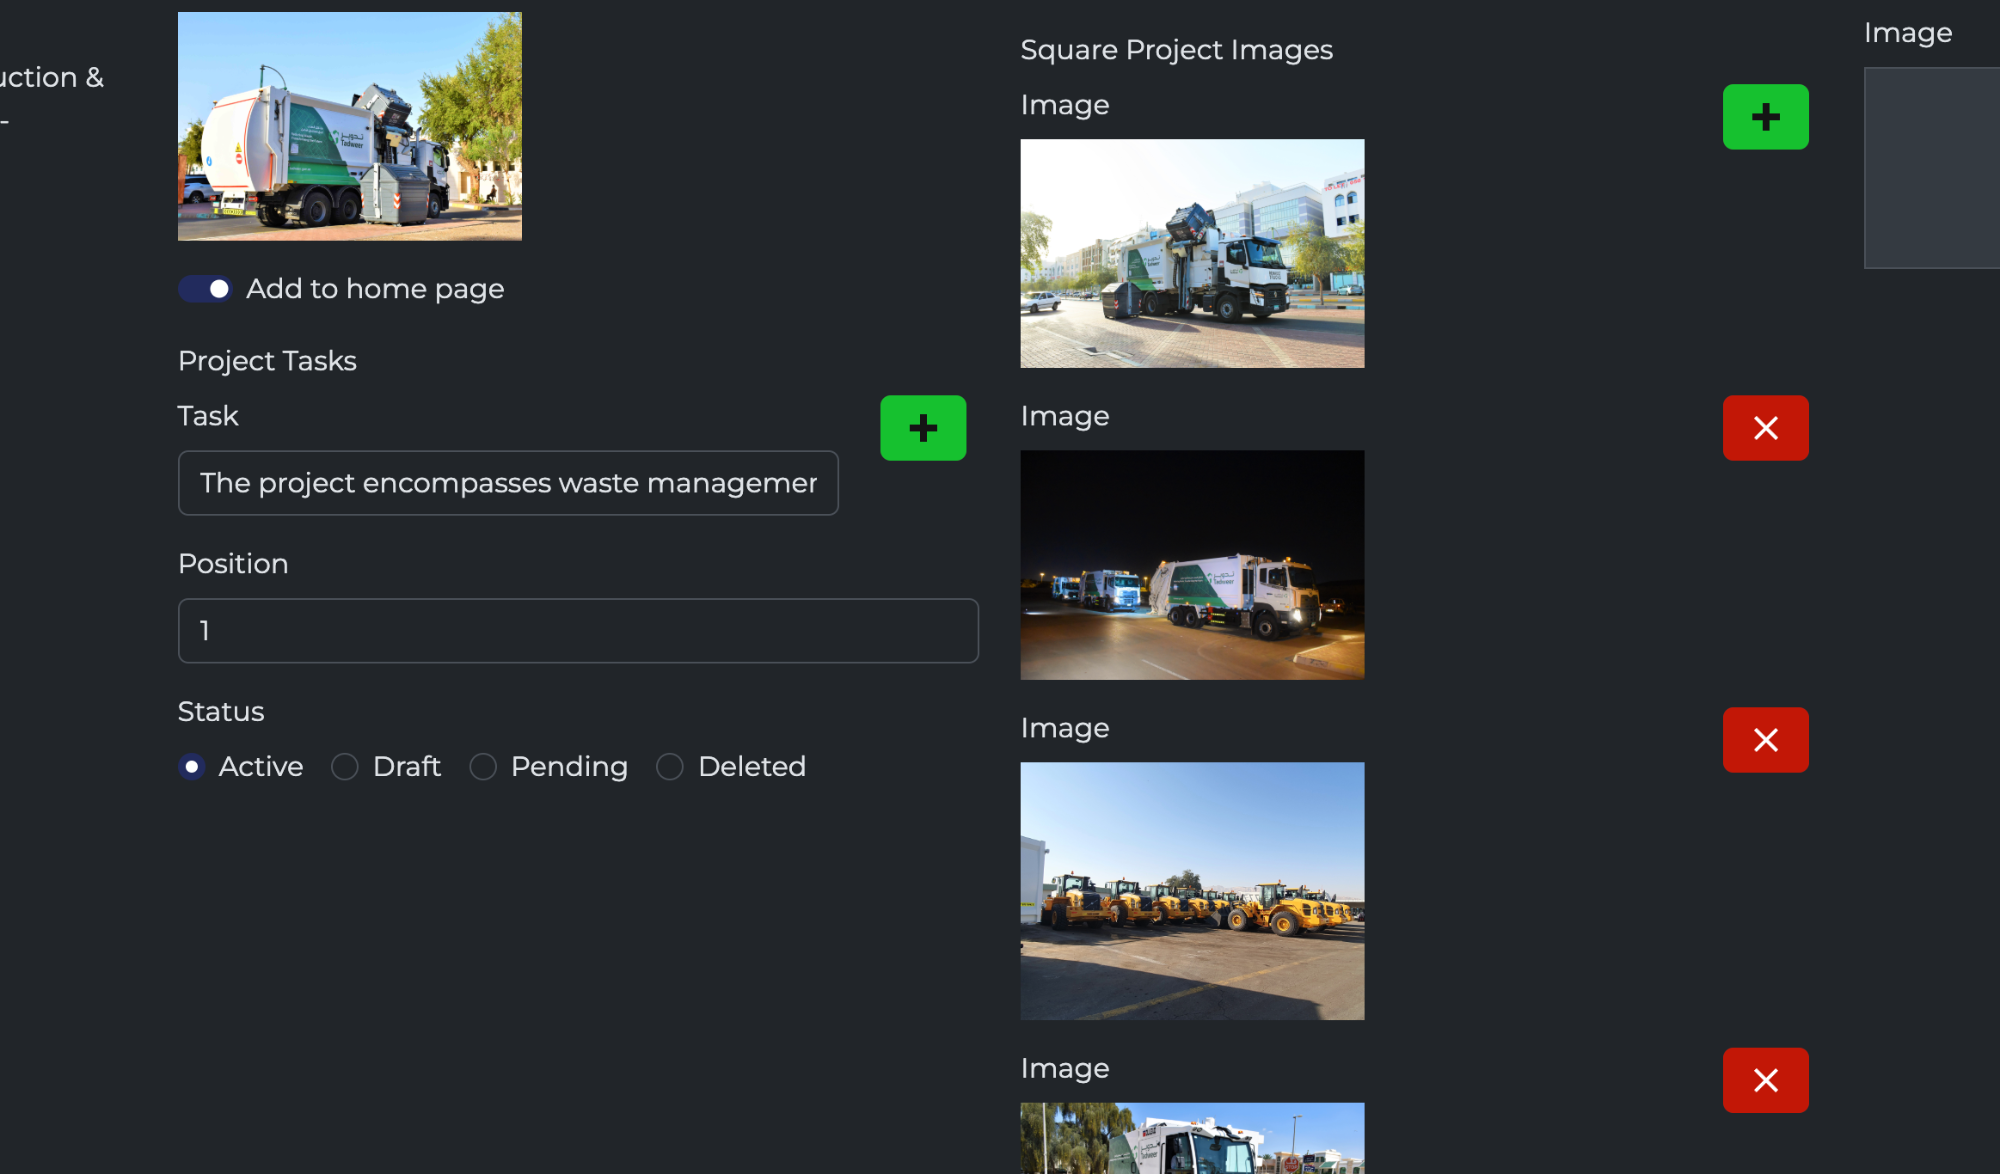Open the main garbage truck thumbnail
Screen dimensions: 2000x1174
pyautogui.click(x=349, y=126)
